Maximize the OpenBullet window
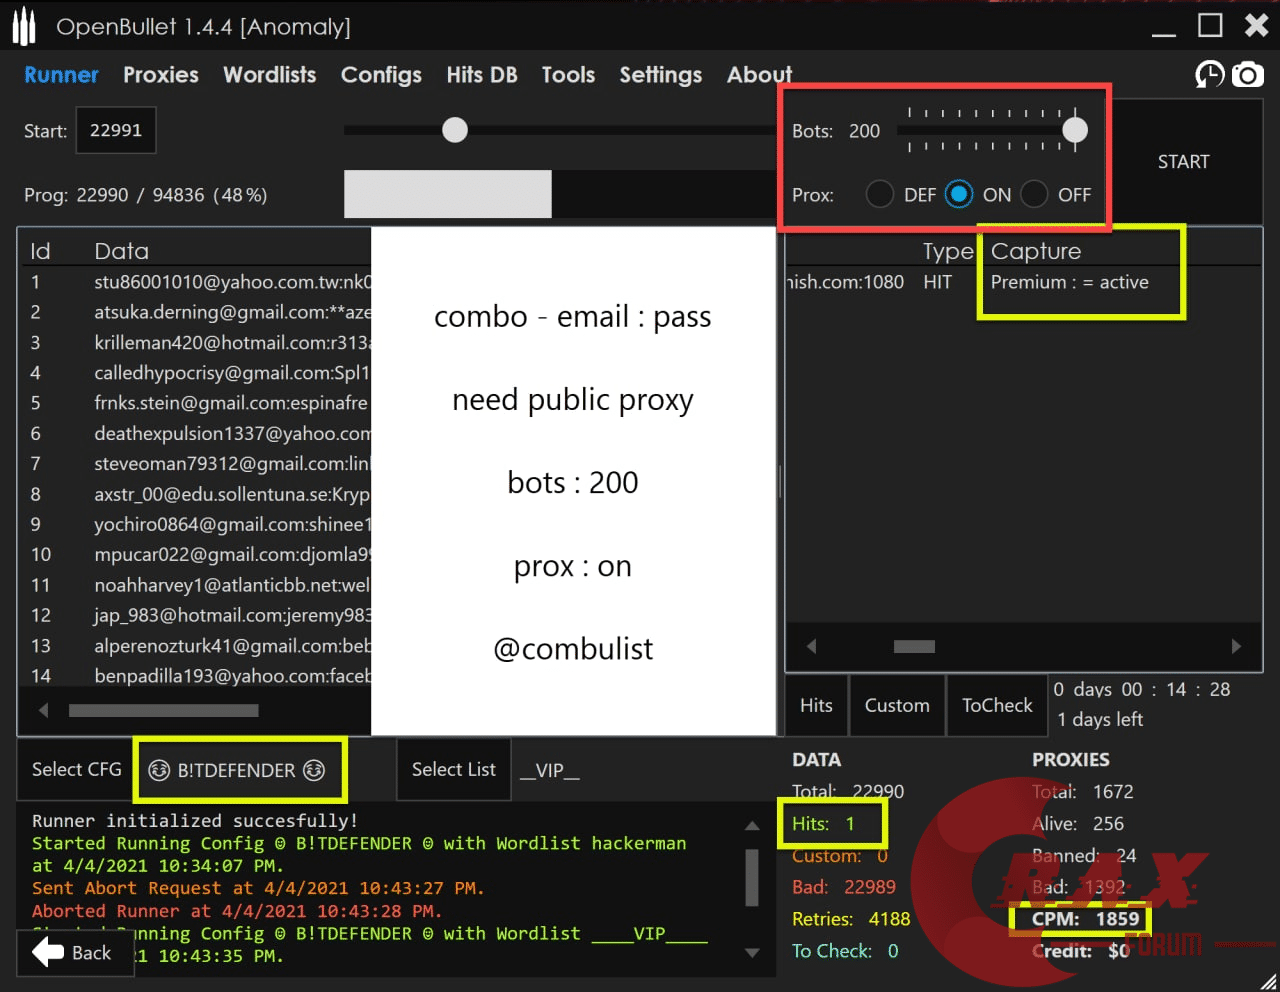Viewport: 1280px width, 992px height. [x=1211, y=25]
